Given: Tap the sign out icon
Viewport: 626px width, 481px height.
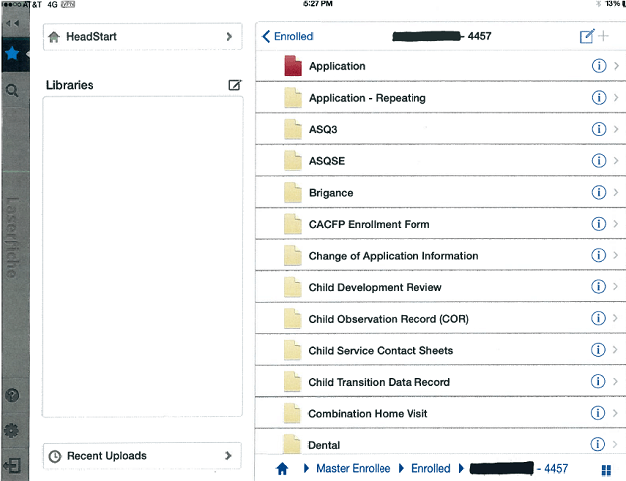Looking at the screenshot, I should coord(13,465).
